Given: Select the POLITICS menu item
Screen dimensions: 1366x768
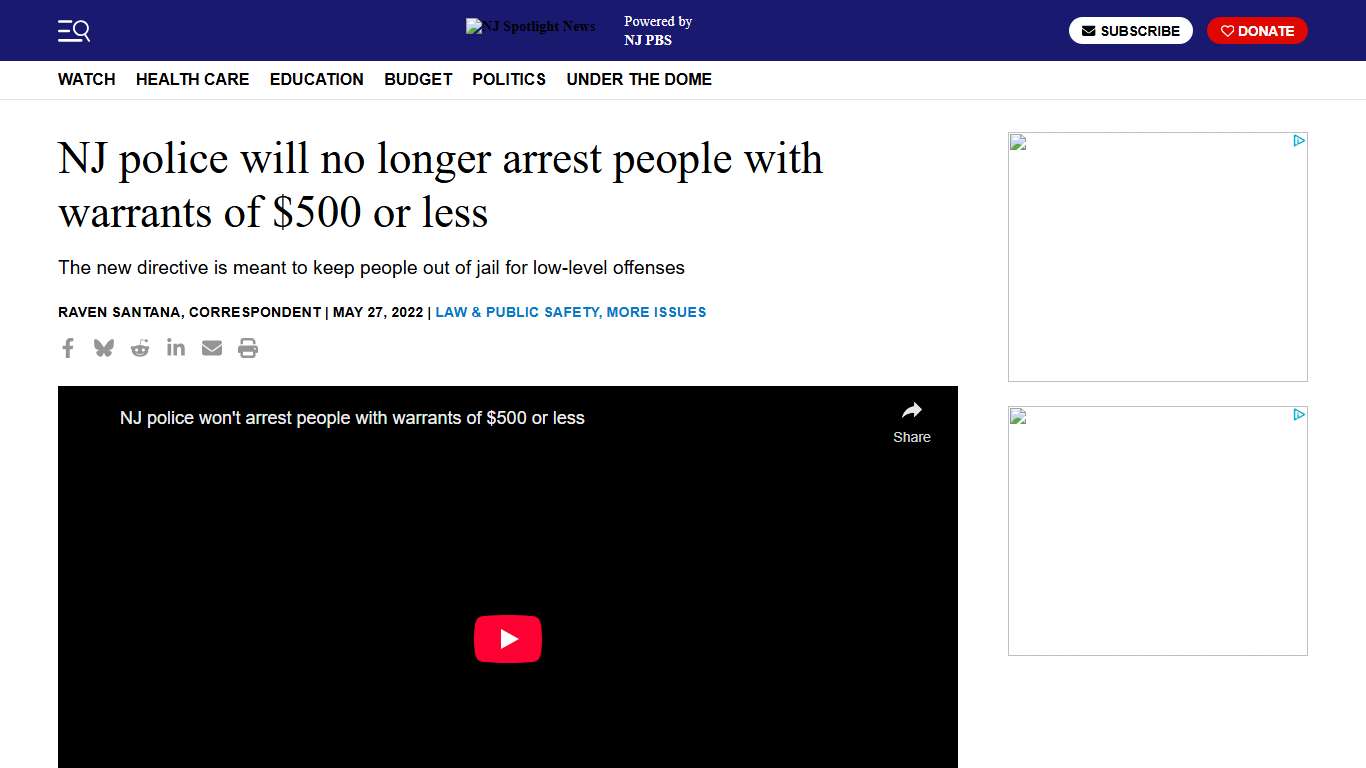Looking at the screenshot, I should pos(508,79).
